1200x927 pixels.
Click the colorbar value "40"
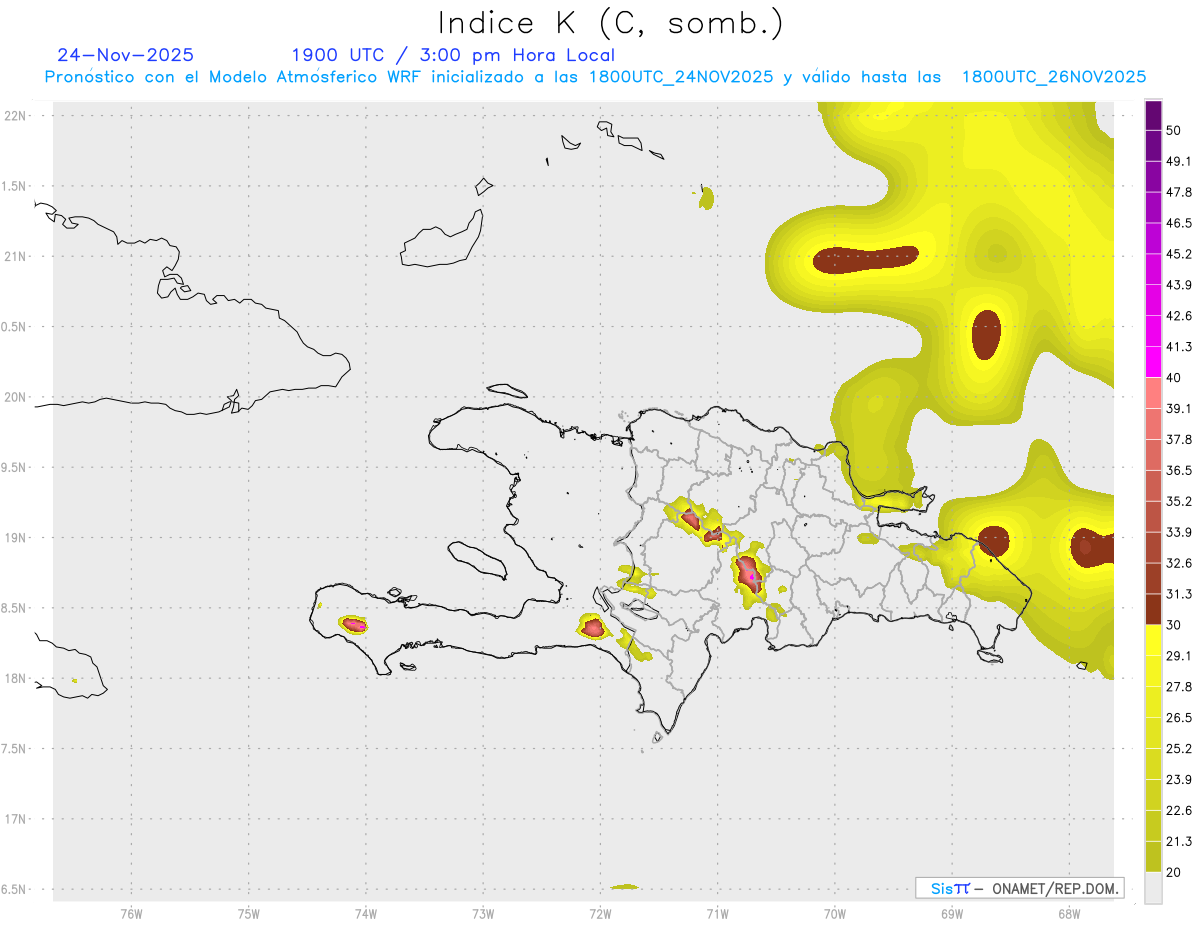(x=1174, y=378)
